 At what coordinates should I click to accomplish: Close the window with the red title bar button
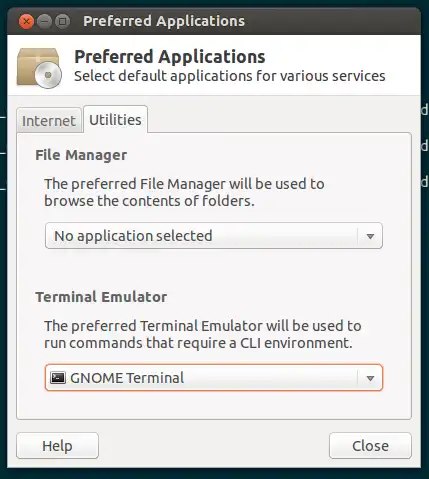pyautogui.click(x=26, y=22)
